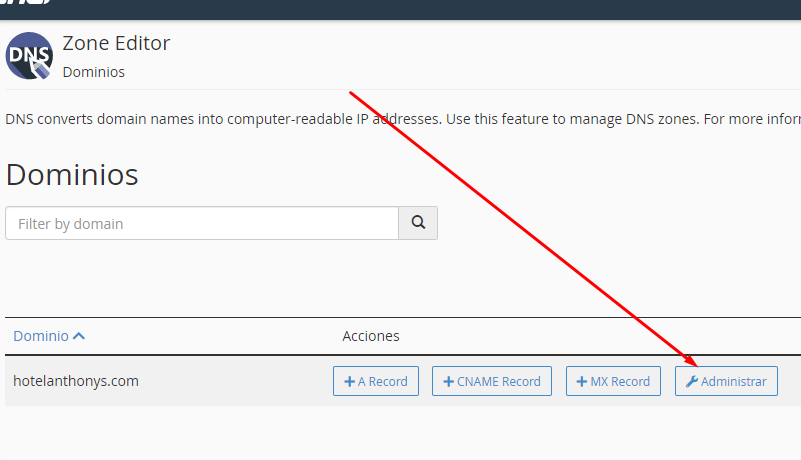This screenshot has height=460, width=801.
Task: Click the large Dominios section heading
Action: [x=72, y=174]
